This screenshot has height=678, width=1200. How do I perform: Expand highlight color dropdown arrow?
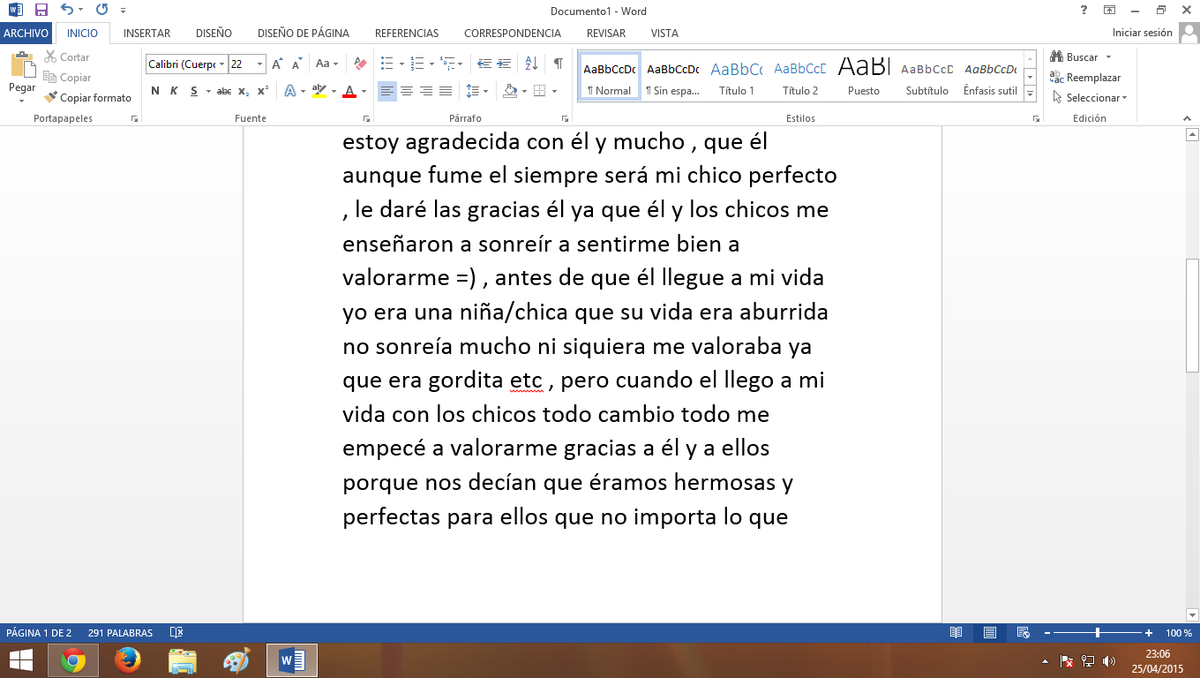333,91
